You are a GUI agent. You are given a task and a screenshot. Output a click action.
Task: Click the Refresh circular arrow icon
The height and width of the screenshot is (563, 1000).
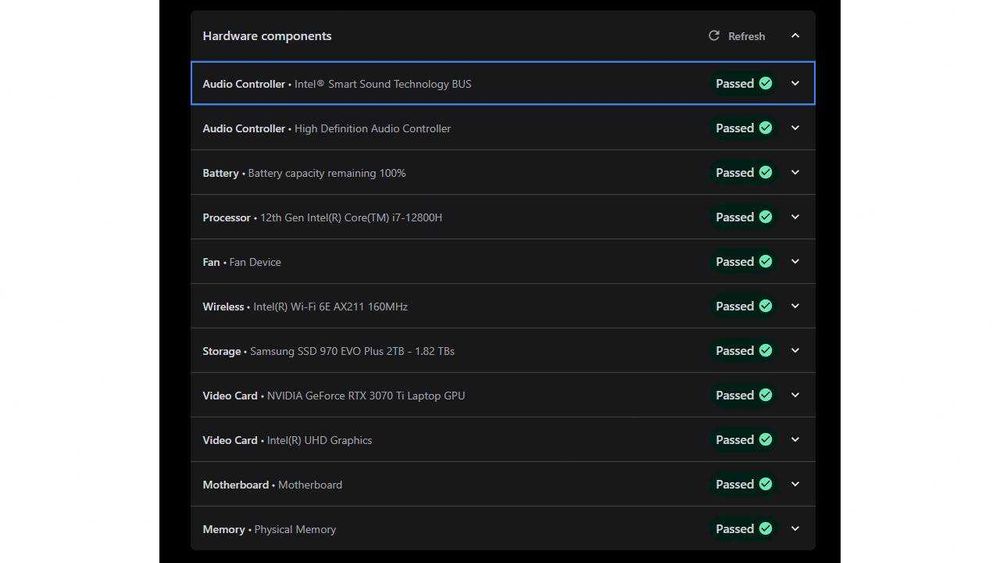point(714,36)
